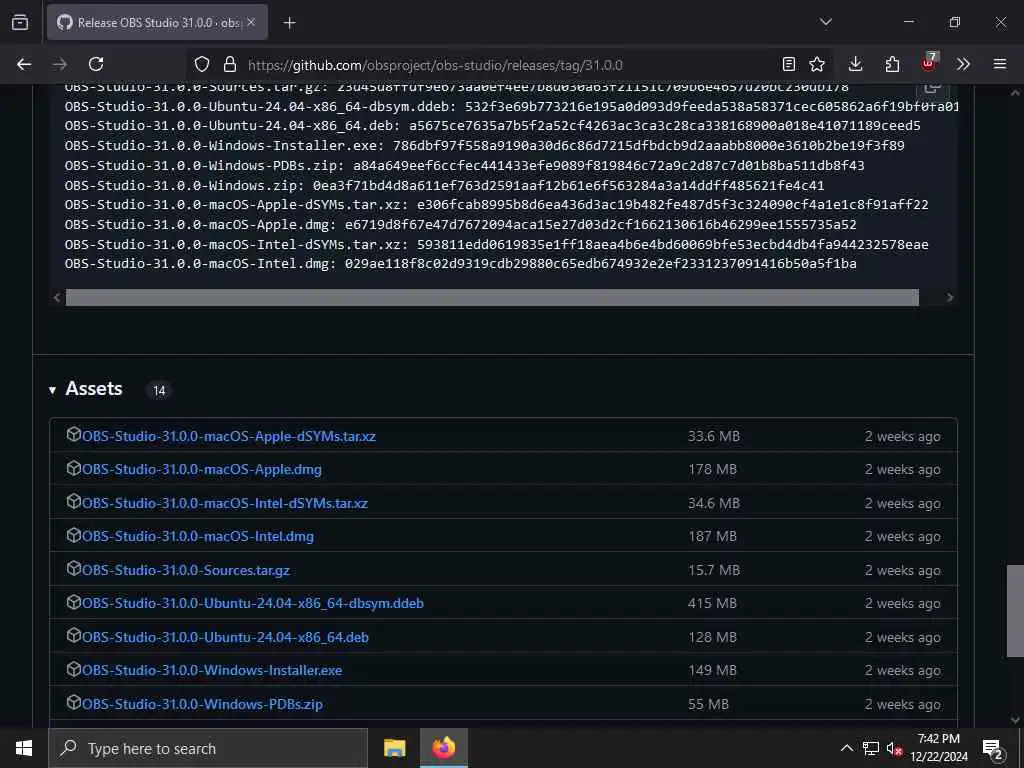Open the notification center icon
The image size is (1024, 768).
[993, 749]
